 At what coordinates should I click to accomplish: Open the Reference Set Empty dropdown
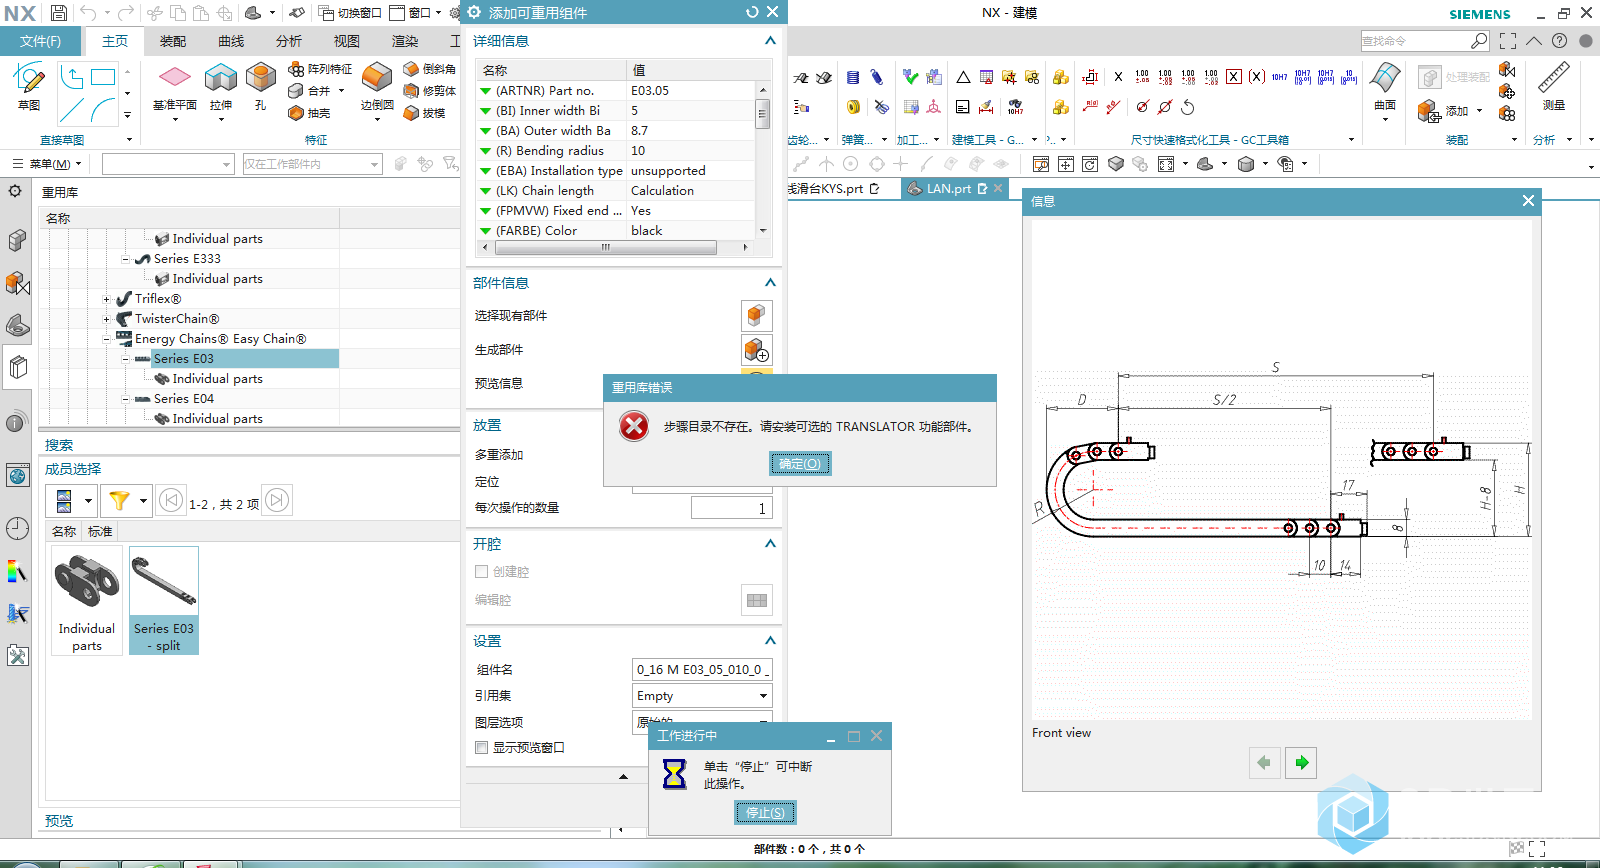(702, 696)
